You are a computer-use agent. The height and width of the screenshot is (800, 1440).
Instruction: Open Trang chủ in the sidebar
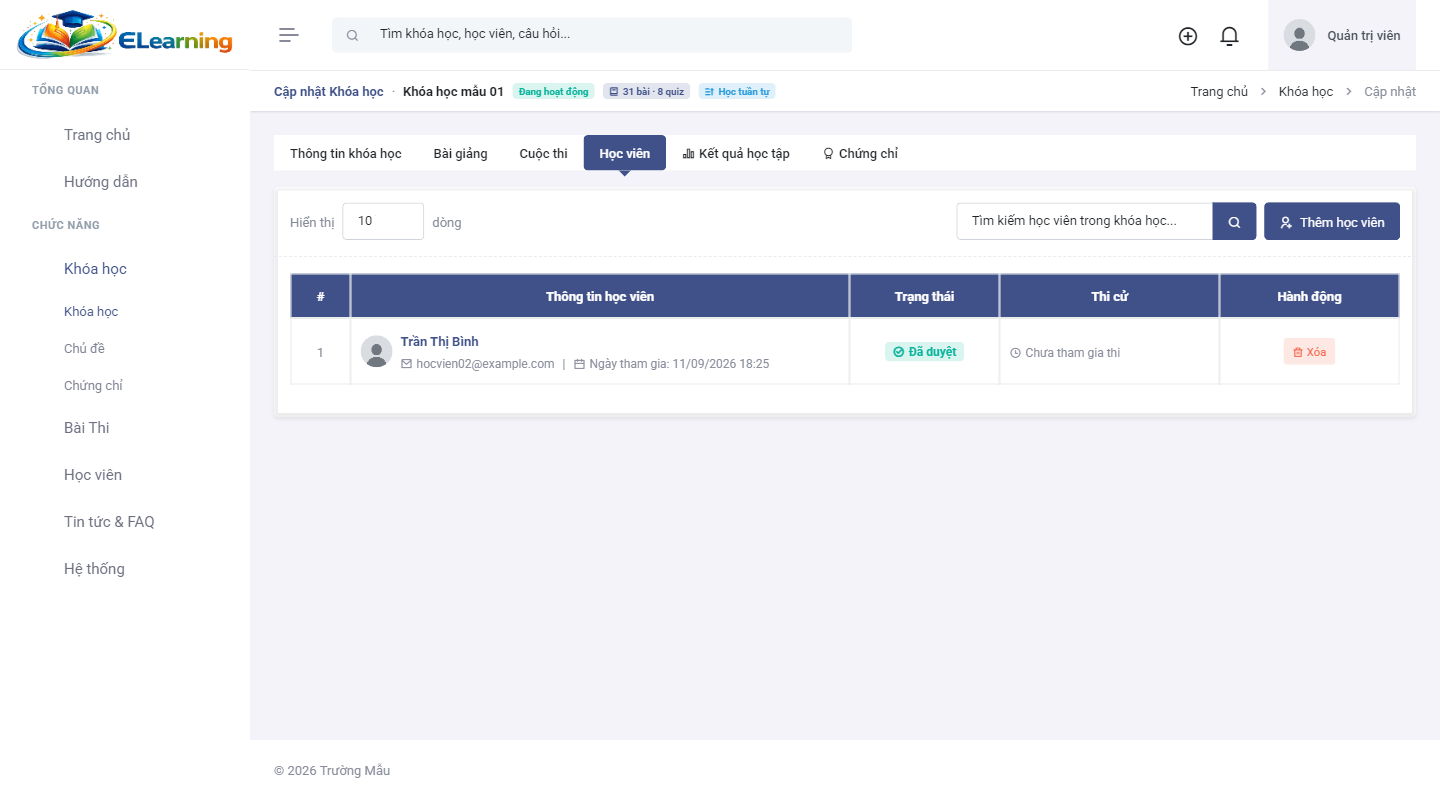click(97, 135)
